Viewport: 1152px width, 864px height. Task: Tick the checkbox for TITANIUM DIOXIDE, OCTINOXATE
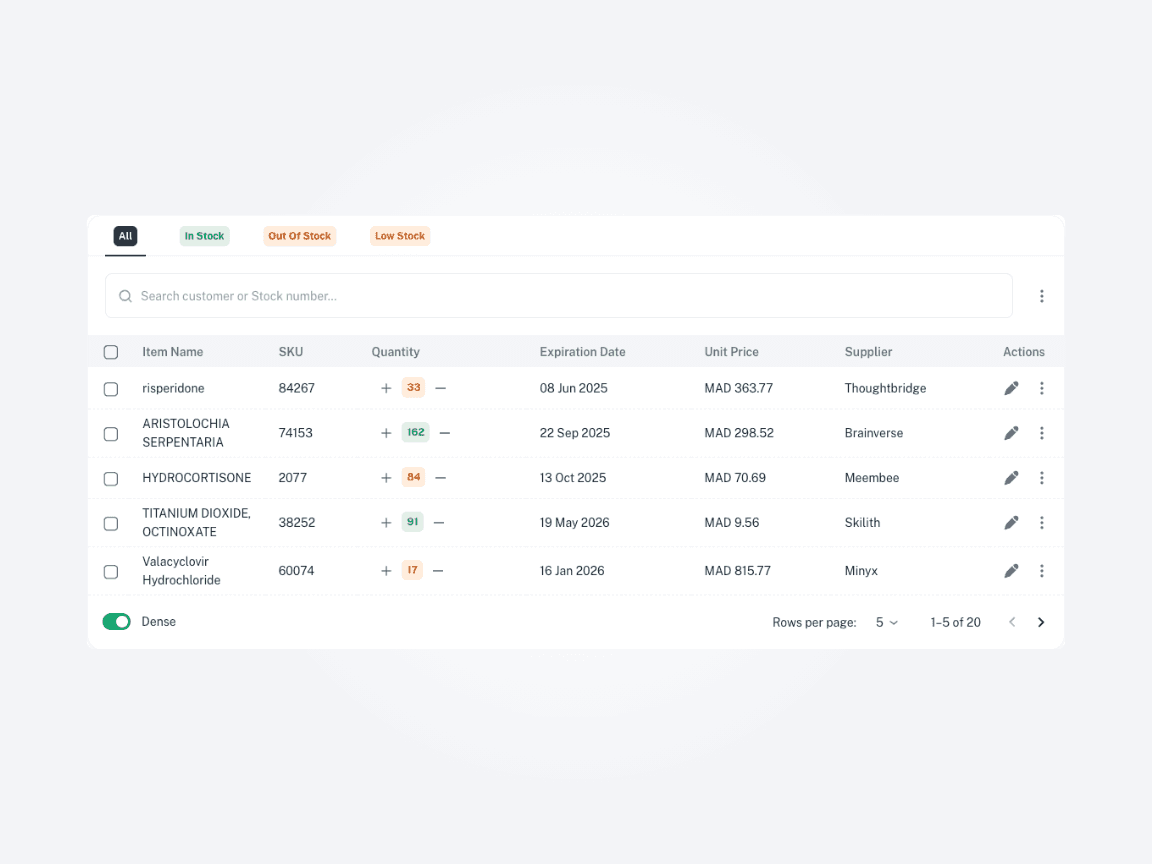(111, 523)
